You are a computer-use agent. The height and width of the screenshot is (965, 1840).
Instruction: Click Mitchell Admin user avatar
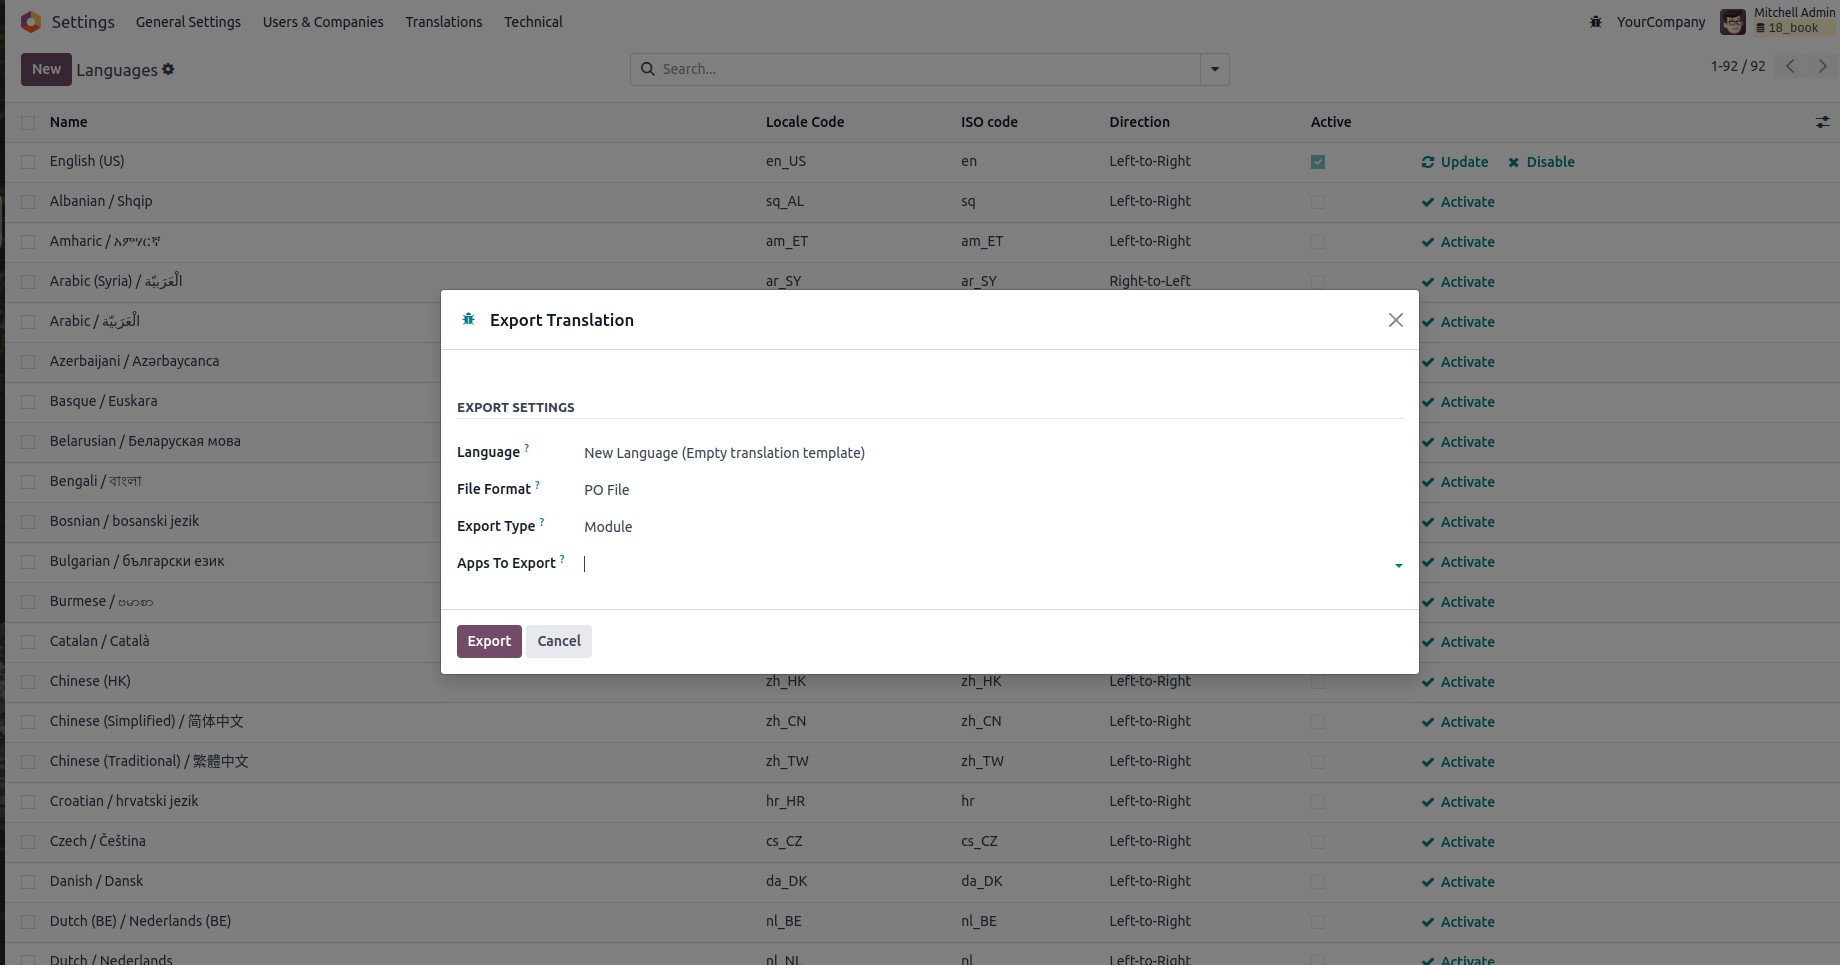coord(1732,21)
